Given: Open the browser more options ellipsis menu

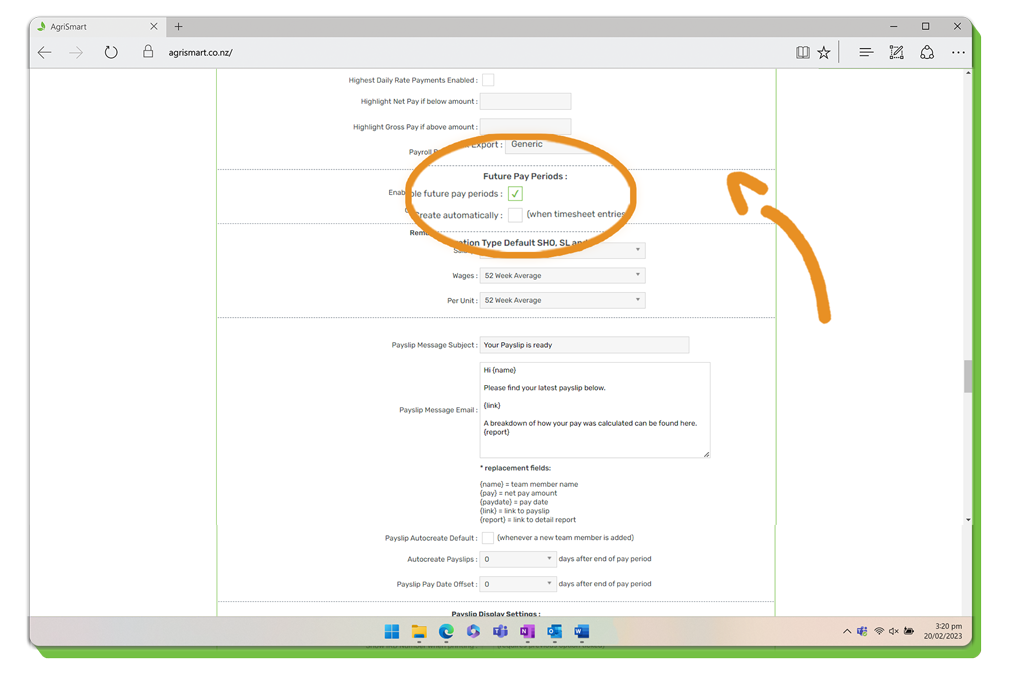Looking at the screenshot, I should (x=958, y=53).
